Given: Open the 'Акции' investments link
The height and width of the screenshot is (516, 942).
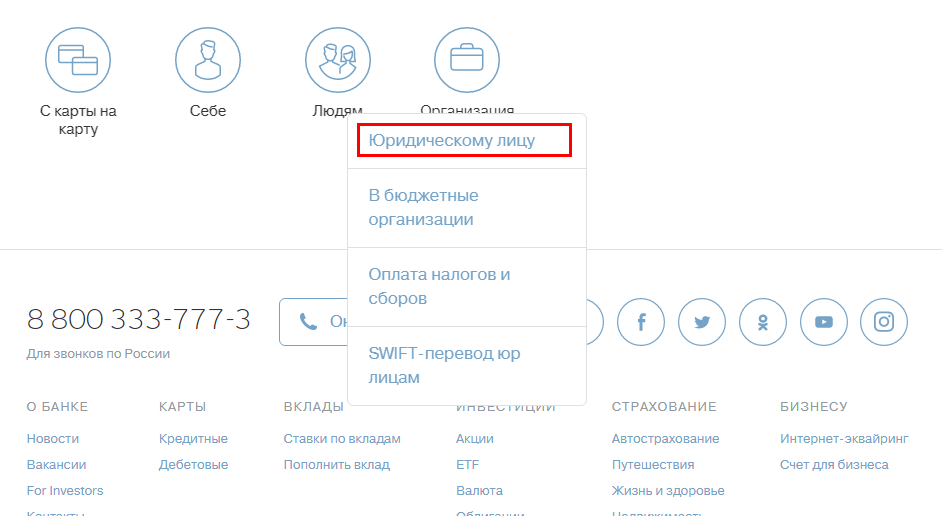Looking at the screenshot, I should [x=475, y=439].
